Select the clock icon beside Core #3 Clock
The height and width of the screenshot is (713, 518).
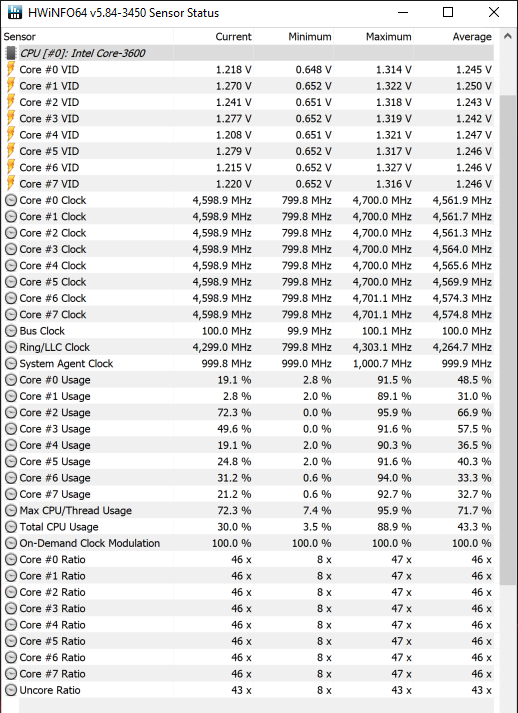tap(11, 249)
